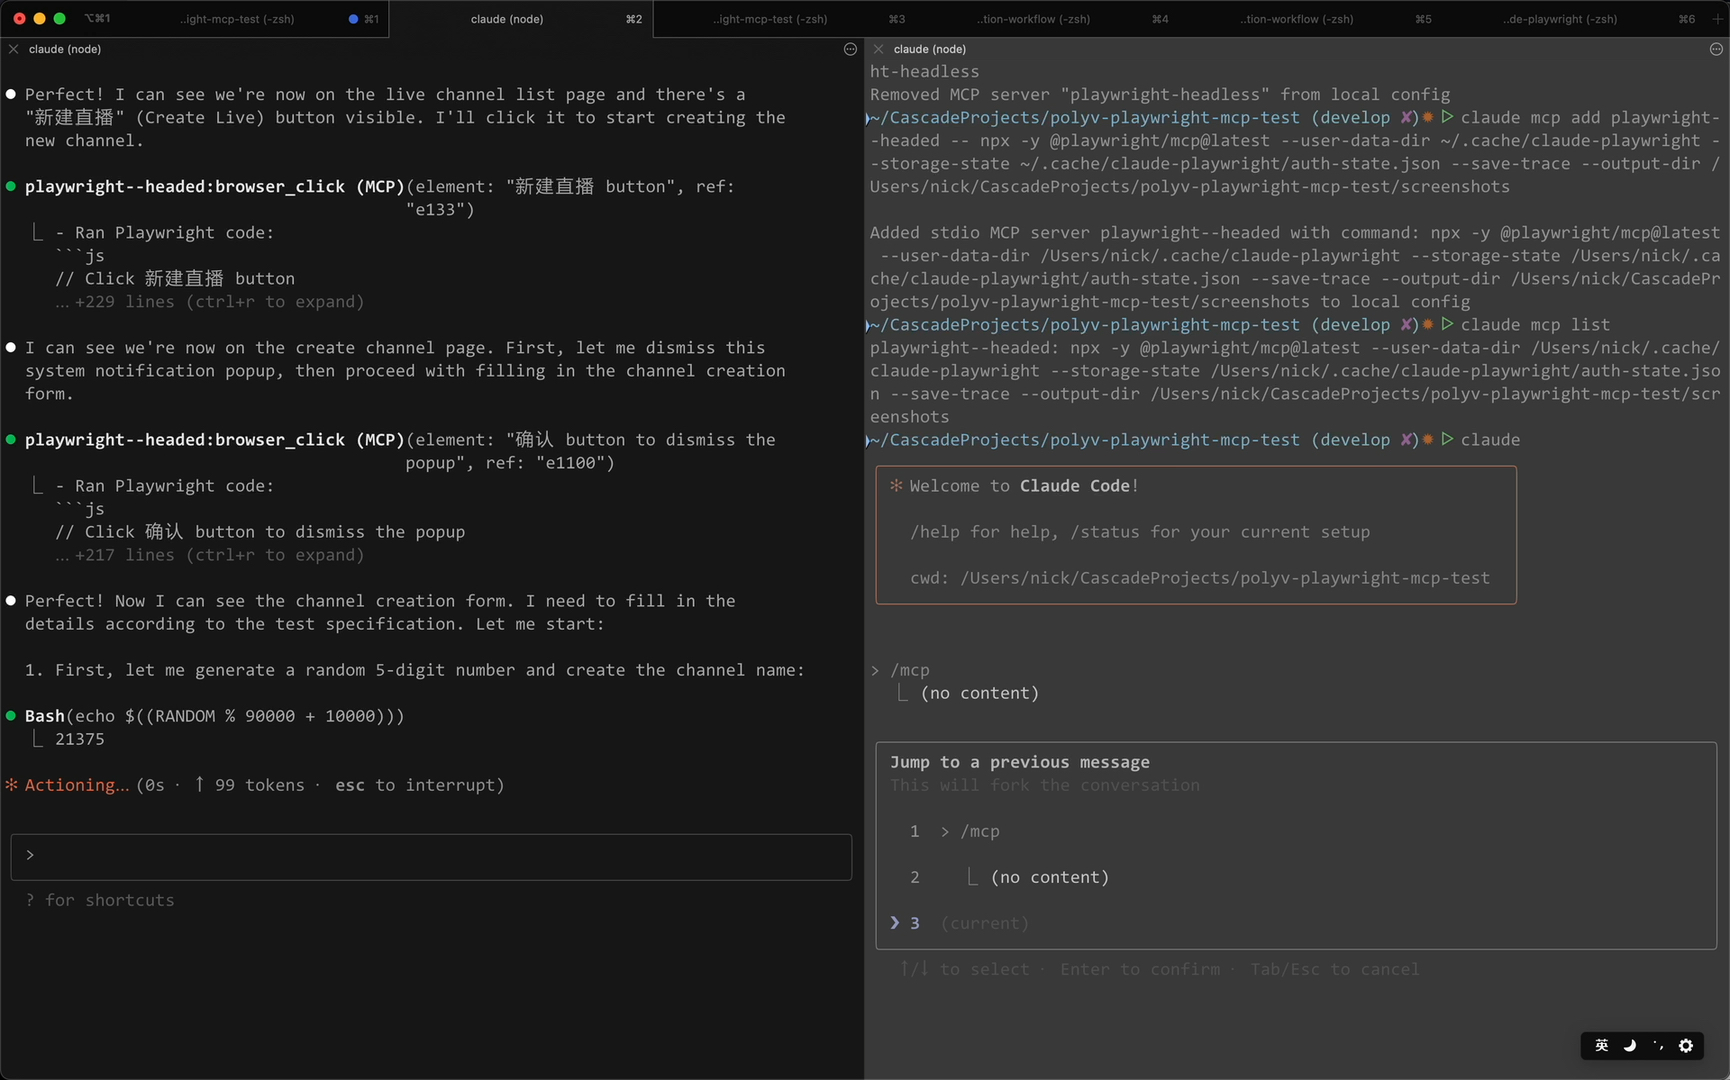Open the right pane's options menu icon
This screenshot has width=1730, height=1080.
click(x=1716, y=49)
